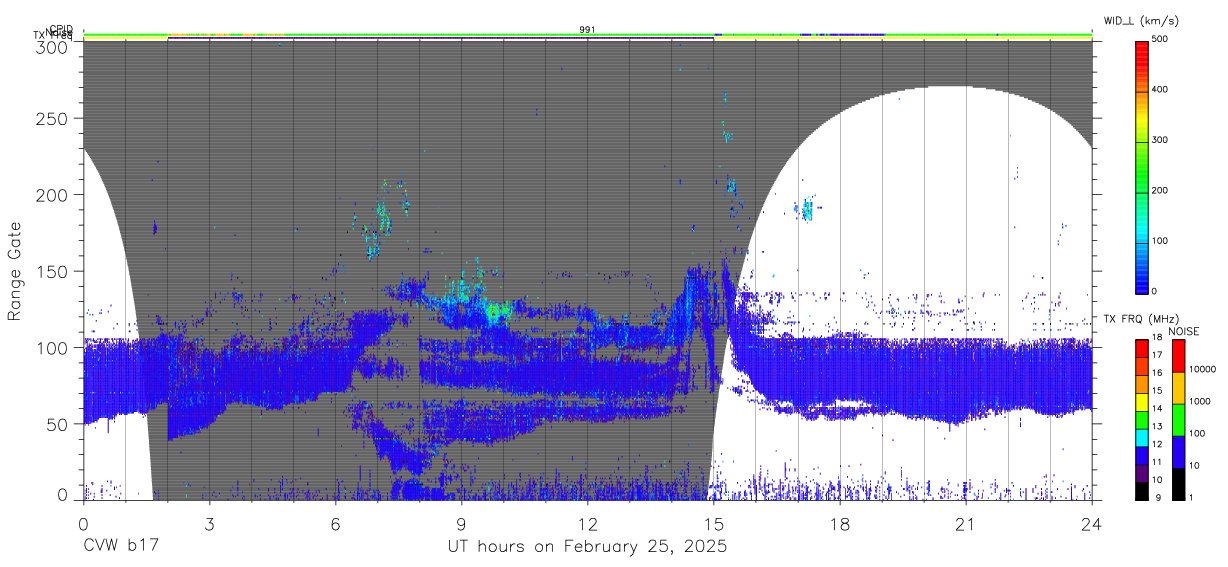Click the Range Gate tick label '150'
This screenshot has height=567, width=1228.
pyautogui.click(x=55, y=271)
